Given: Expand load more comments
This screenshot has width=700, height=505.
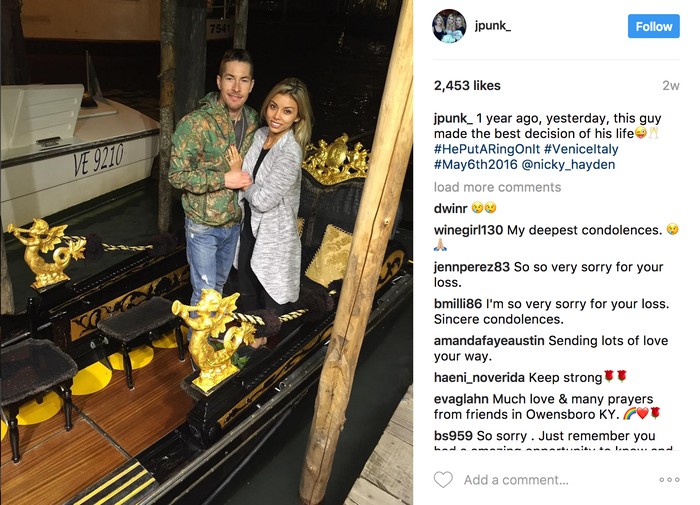Looking at the screenshot, I should tap(497, 187).
